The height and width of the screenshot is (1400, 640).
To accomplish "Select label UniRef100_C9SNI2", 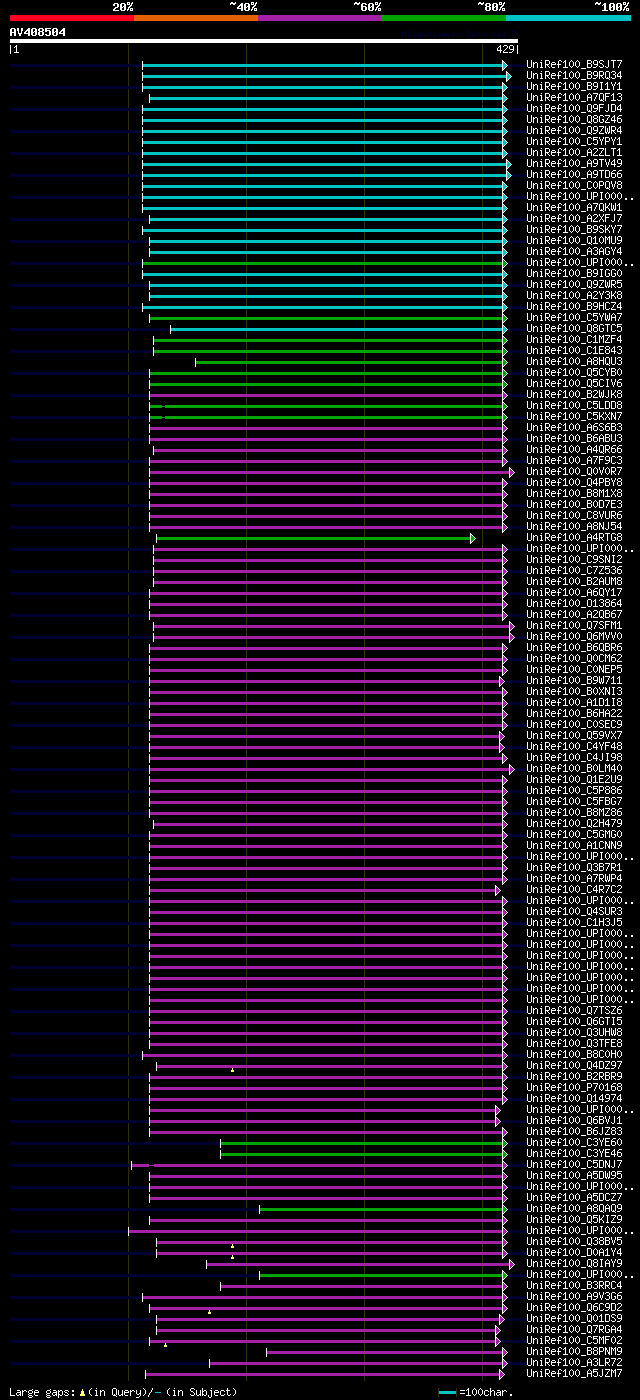I will click(574, 559).
